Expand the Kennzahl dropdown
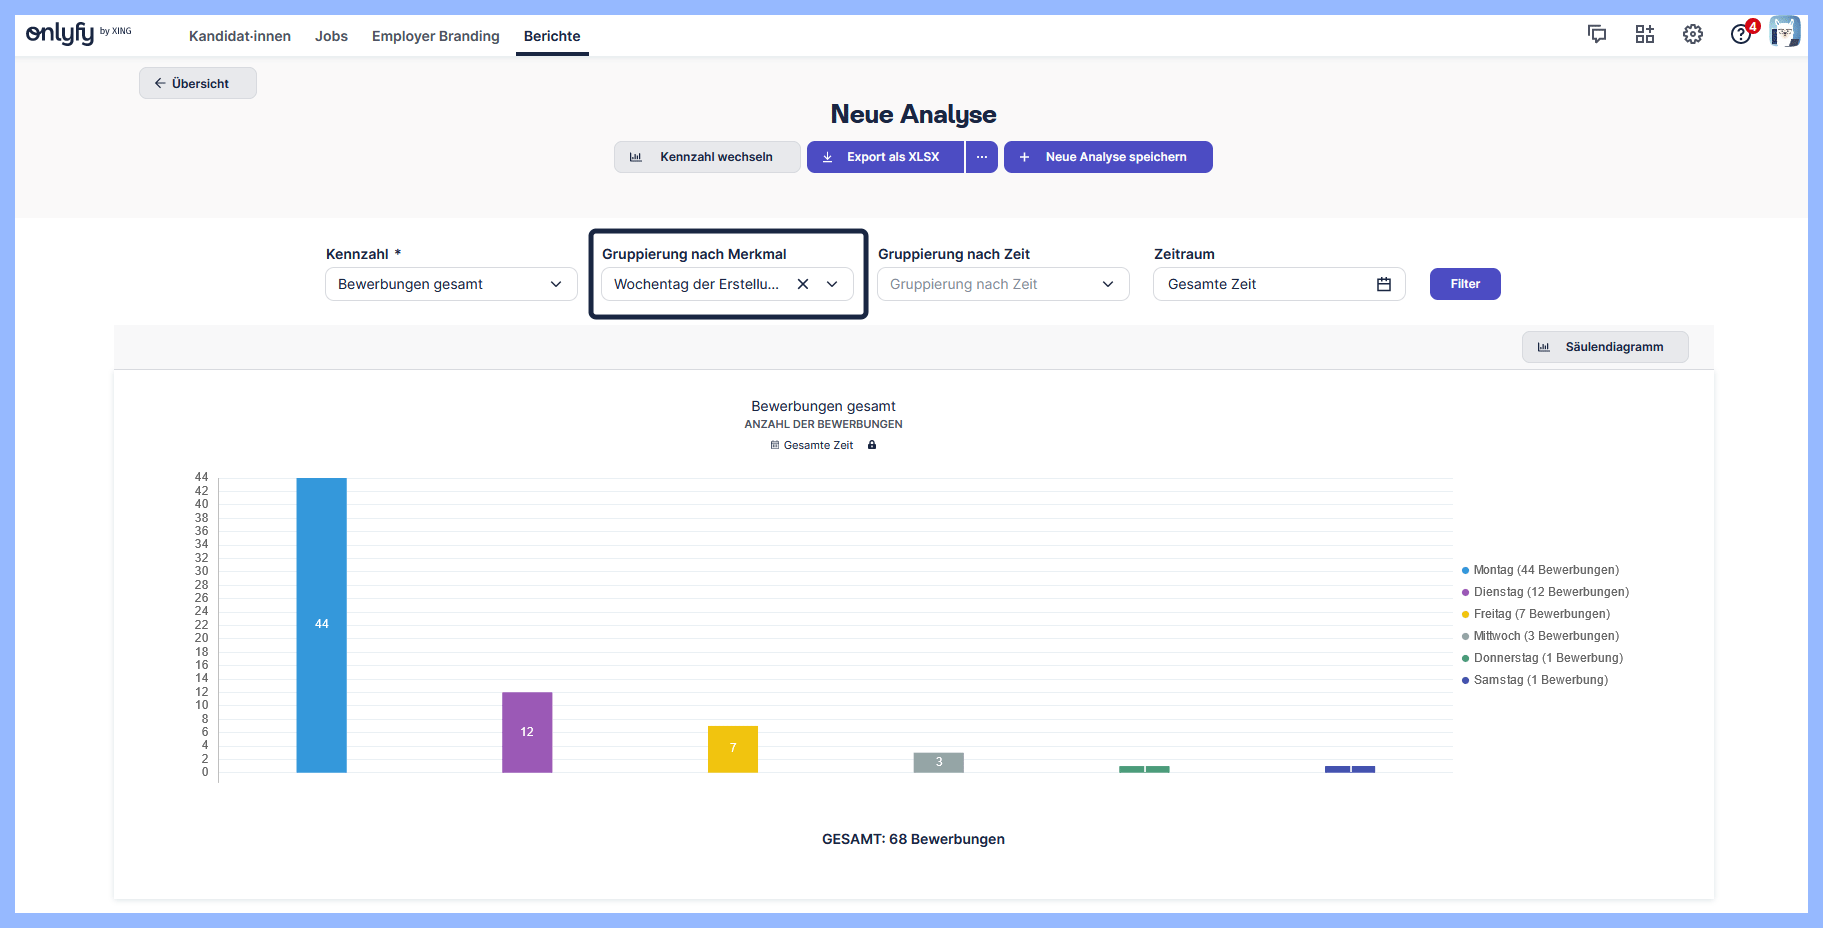The image size is (1823, 928). 451,284
